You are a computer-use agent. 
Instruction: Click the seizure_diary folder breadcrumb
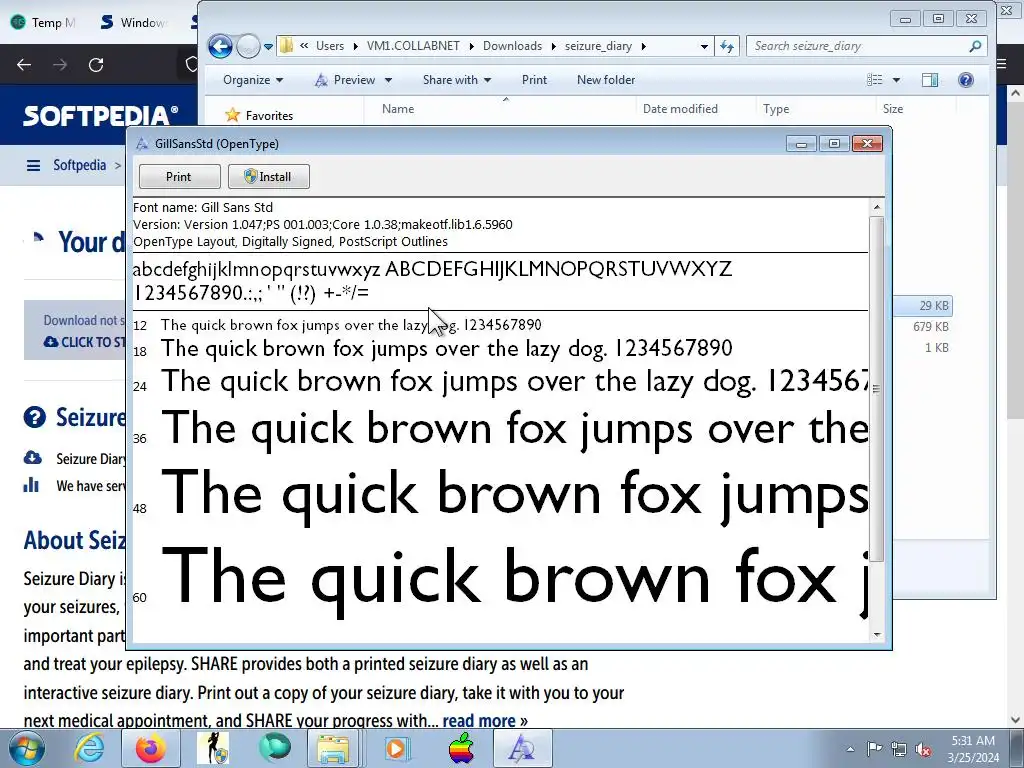pos(598,46)
